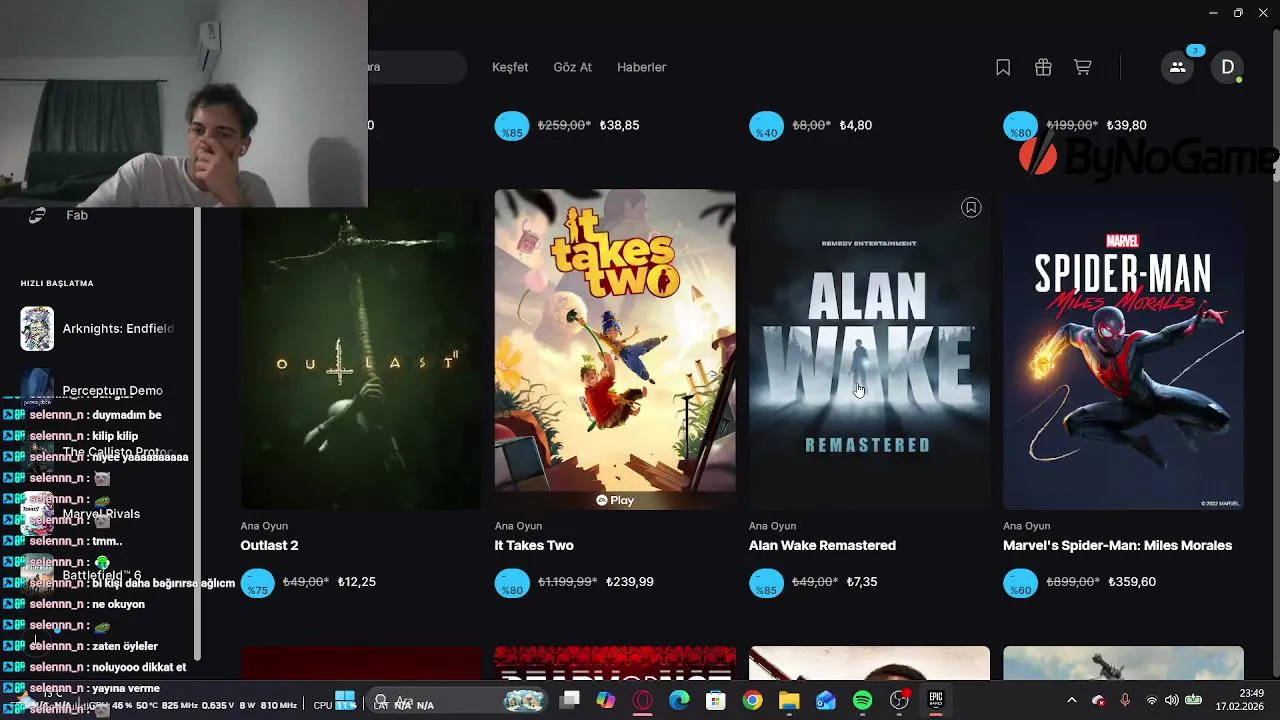The height and width of the screenshot is (720, 1280).
Task: Open the shopping cart icon
Action: [x=1082, y=67]
